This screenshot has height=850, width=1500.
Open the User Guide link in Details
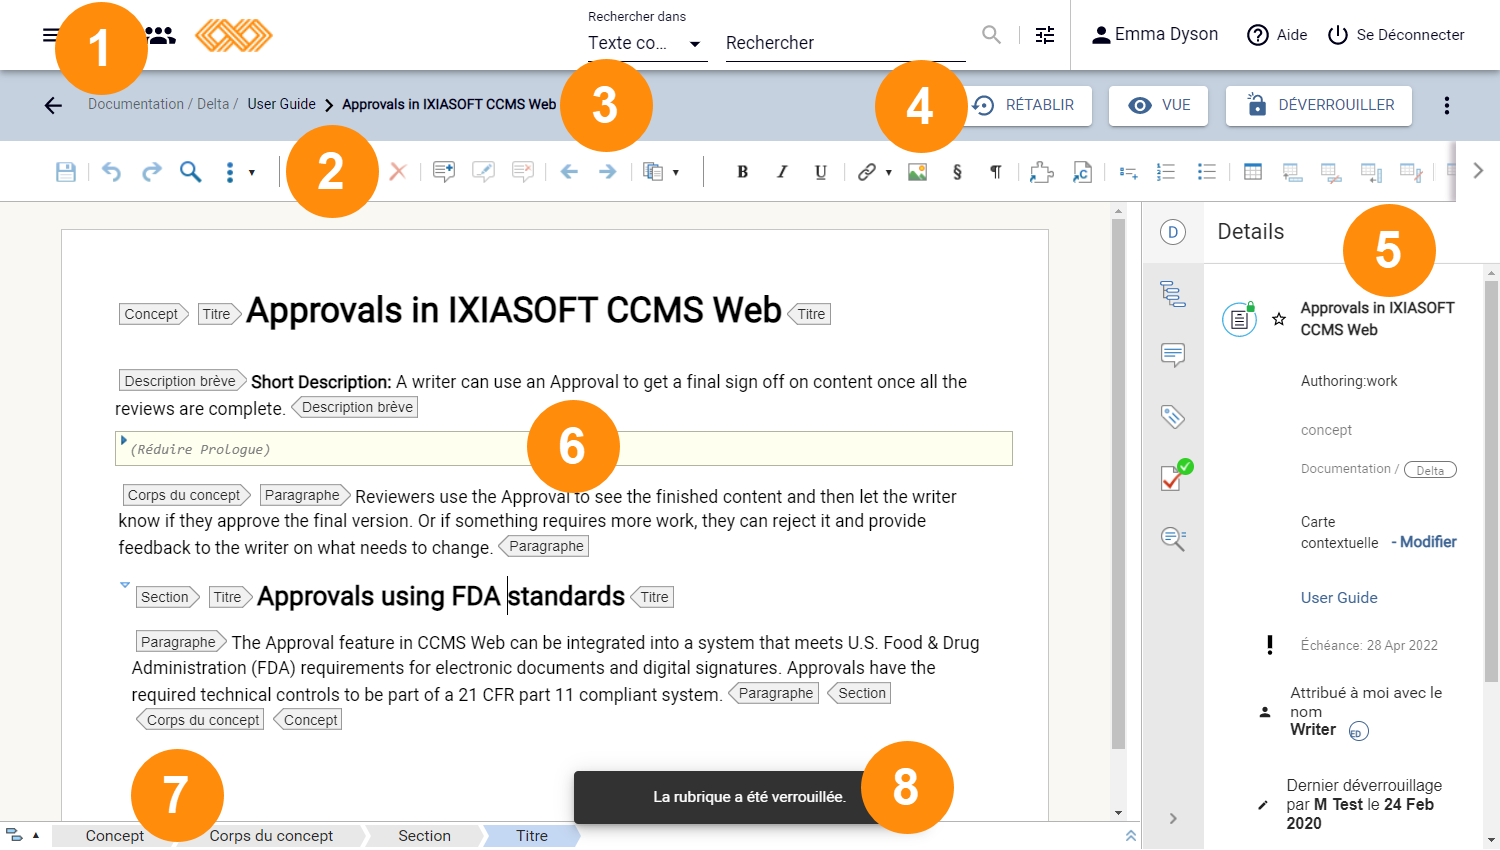tap(1339, 598)
